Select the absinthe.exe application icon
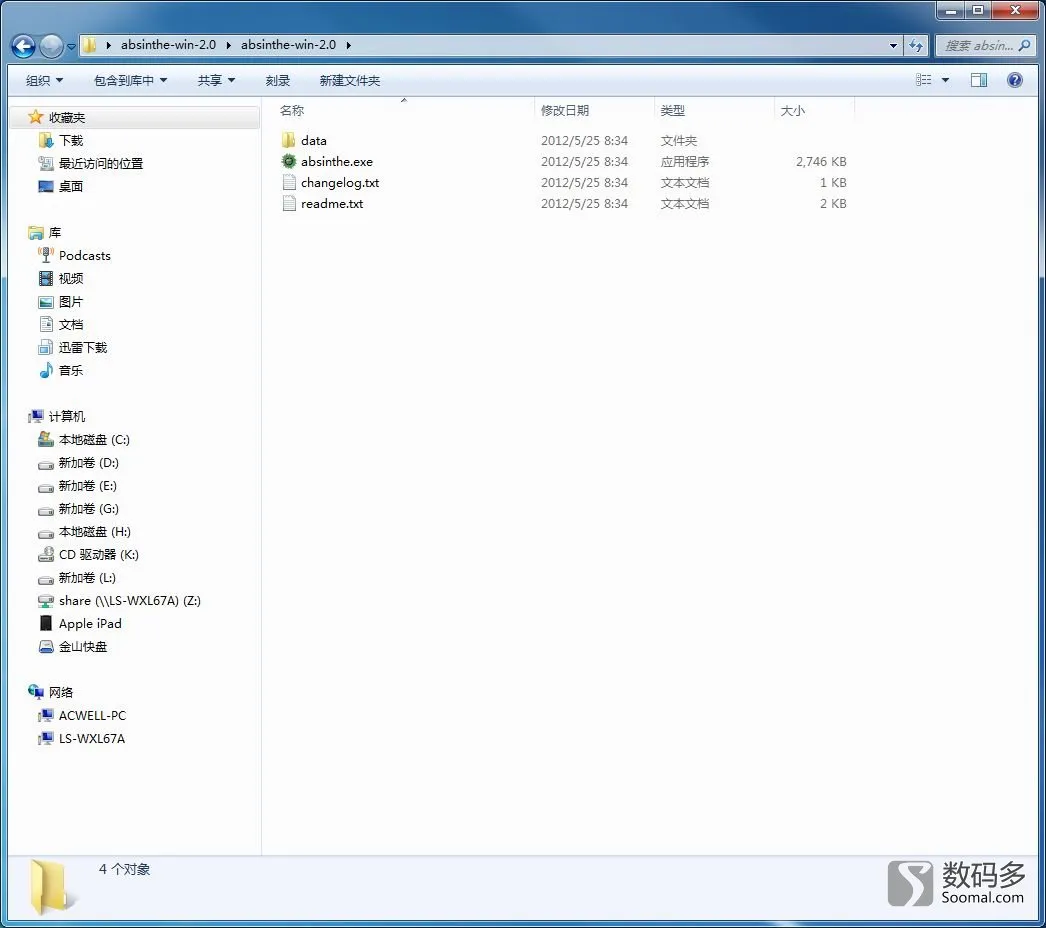The image size is (1046, 928). click(288, 161)
